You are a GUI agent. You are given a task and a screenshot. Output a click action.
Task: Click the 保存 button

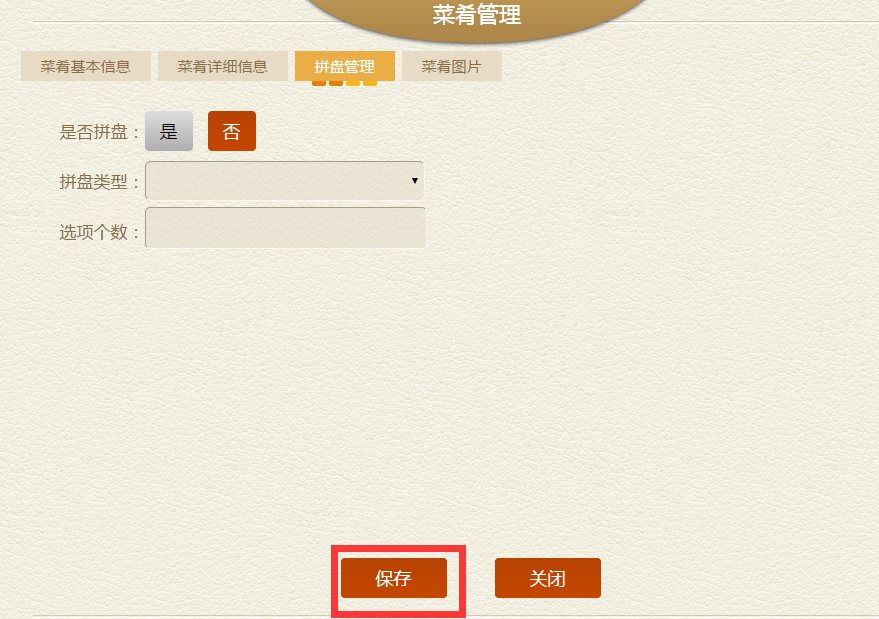coord(394,578)
